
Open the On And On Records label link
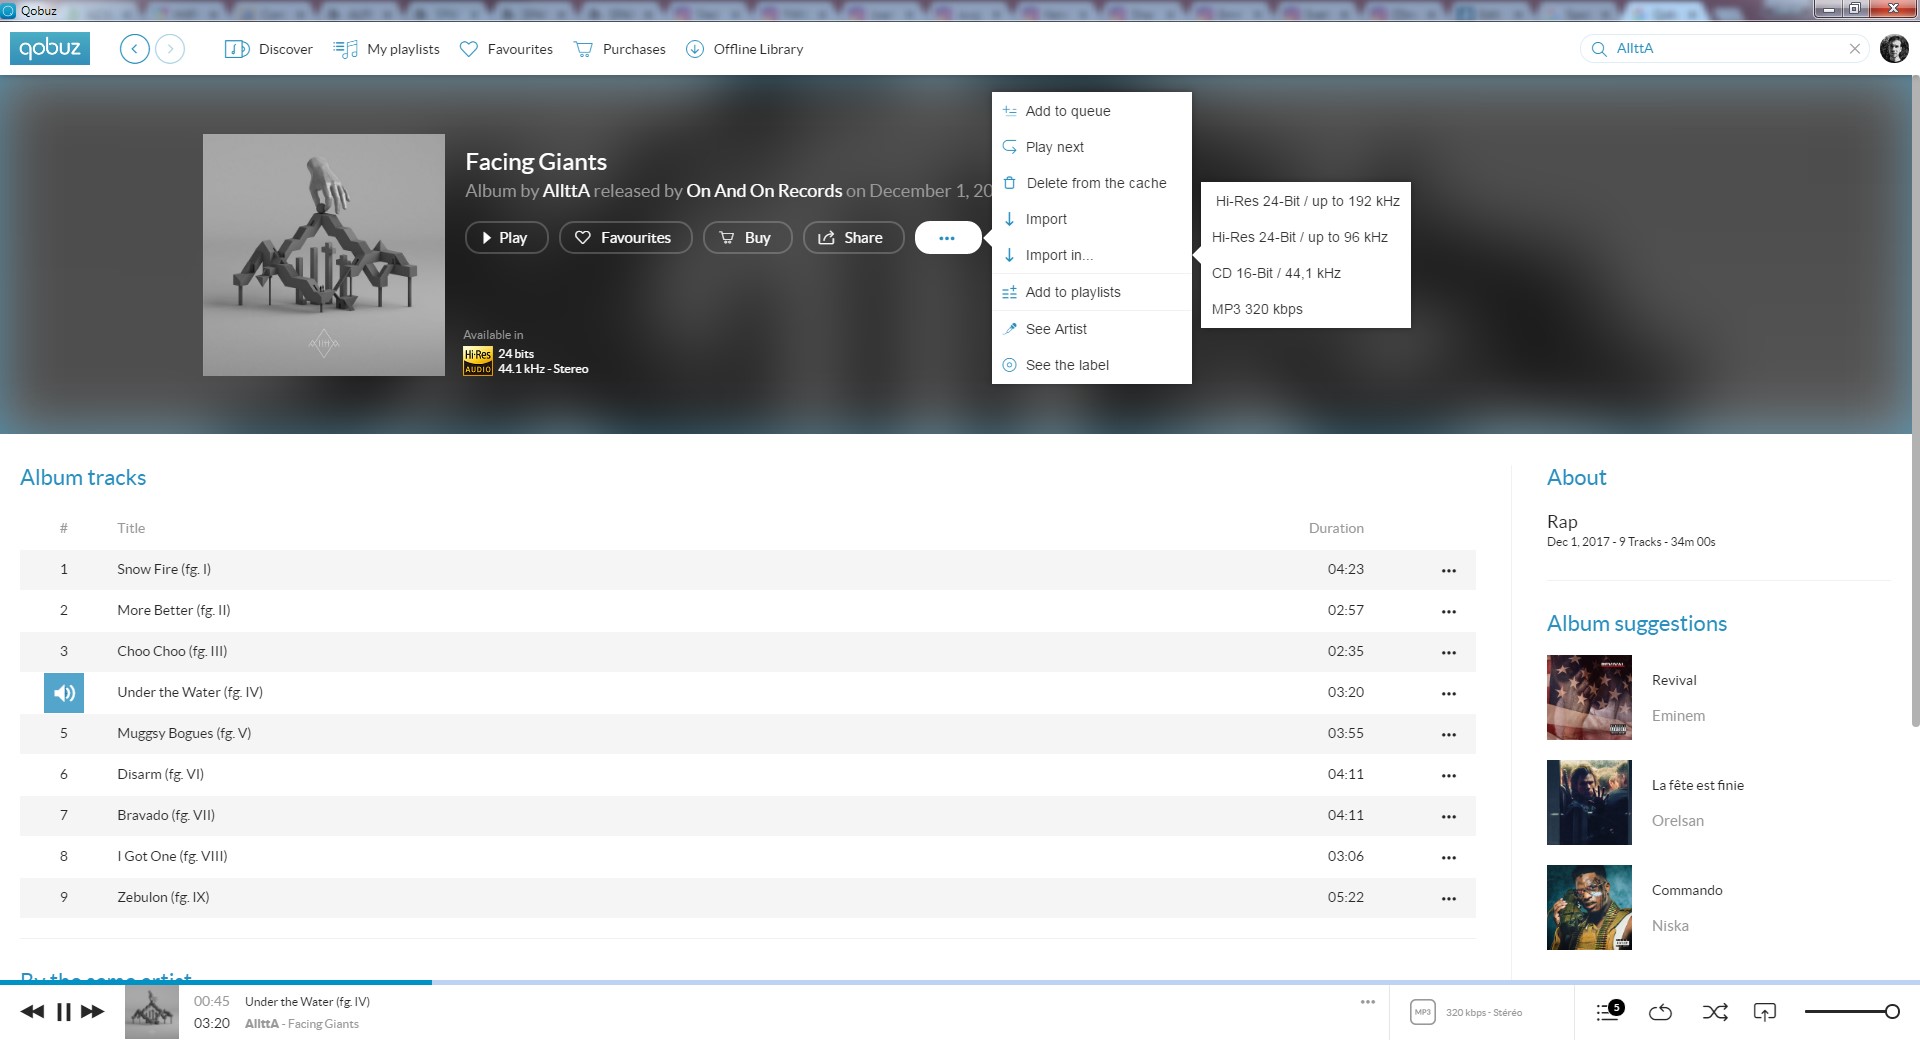[x=764, y=191]
